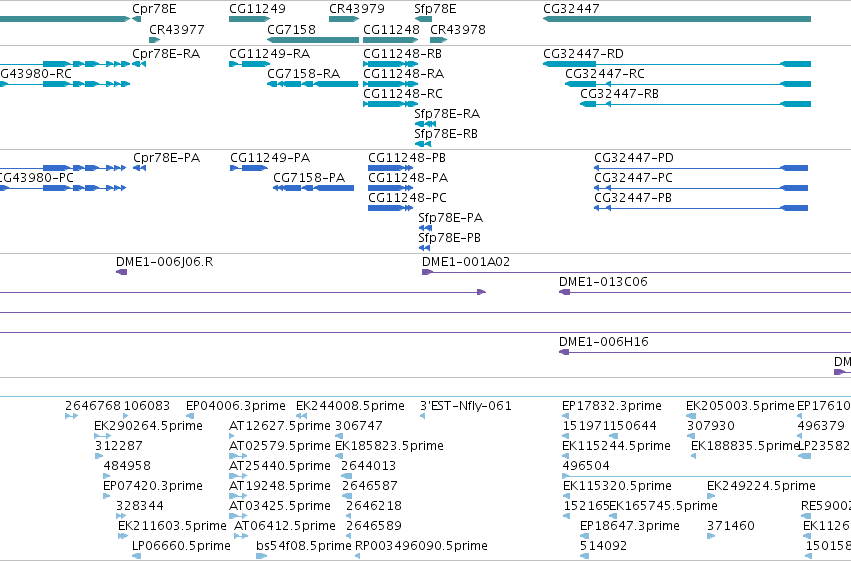Click the bs54f08.5prime EST arrow
The height and width of the screenshot is (561, 851).
click(x=261, y=556)
